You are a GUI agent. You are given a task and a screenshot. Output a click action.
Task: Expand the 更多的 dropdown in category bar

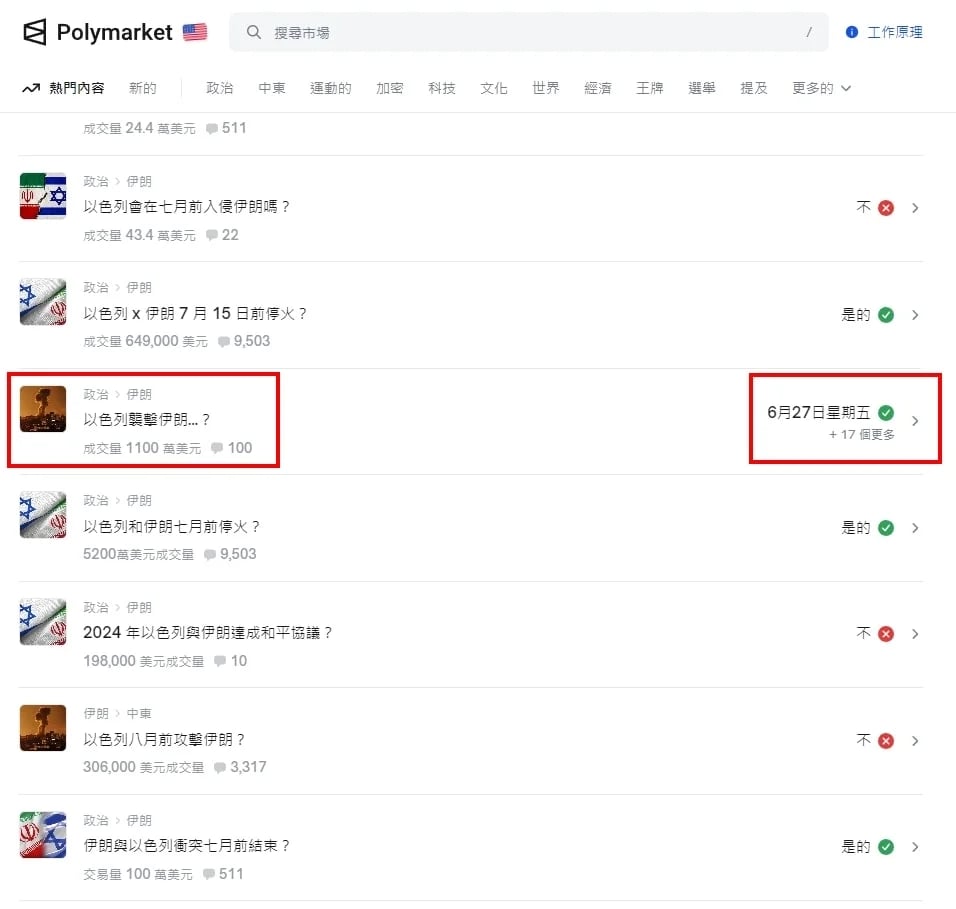(821, 88)
